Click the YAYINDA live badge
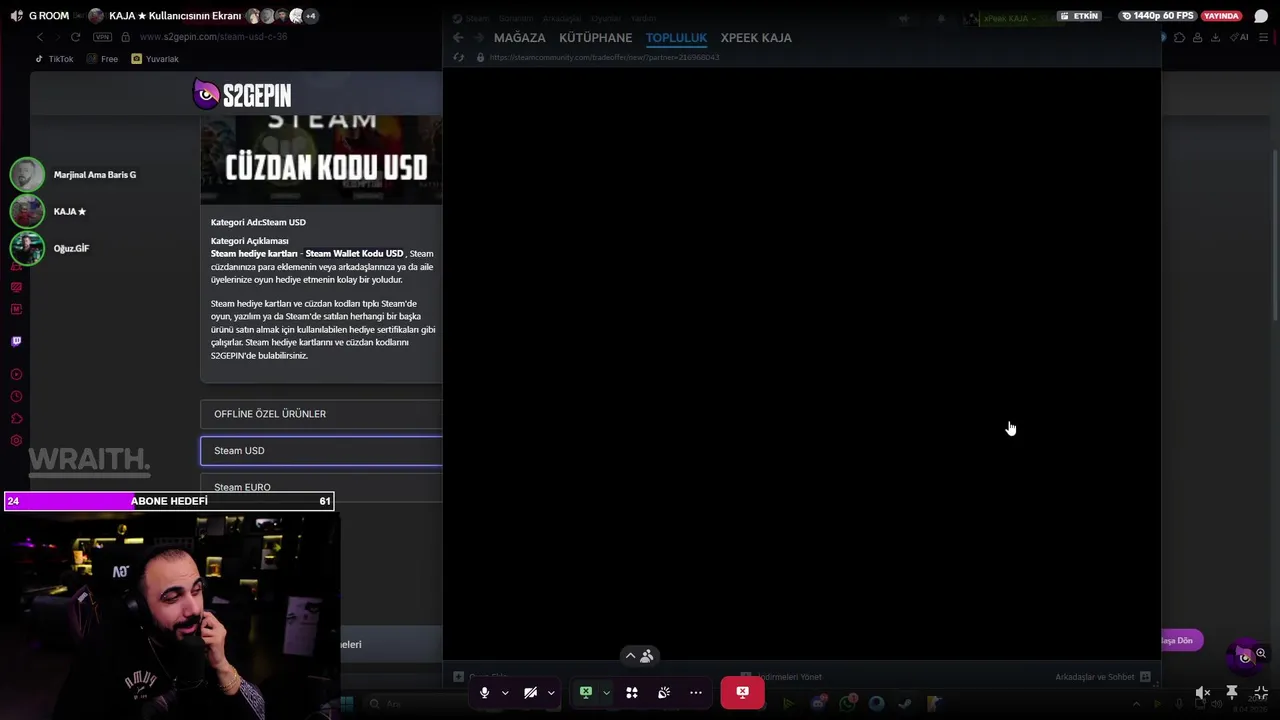Screen dimensions: 1280x720 [x=1221, y=16]
